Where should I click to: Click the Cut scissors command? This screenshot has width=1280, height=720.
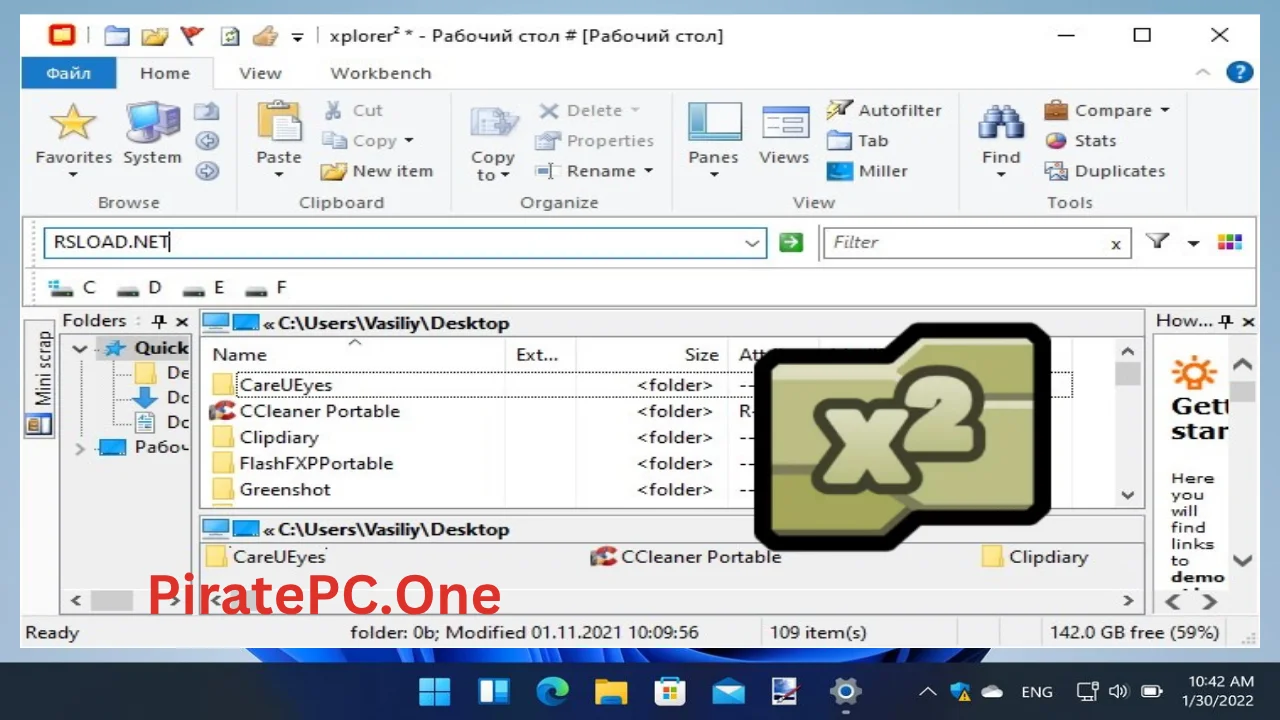pos(353,111)
